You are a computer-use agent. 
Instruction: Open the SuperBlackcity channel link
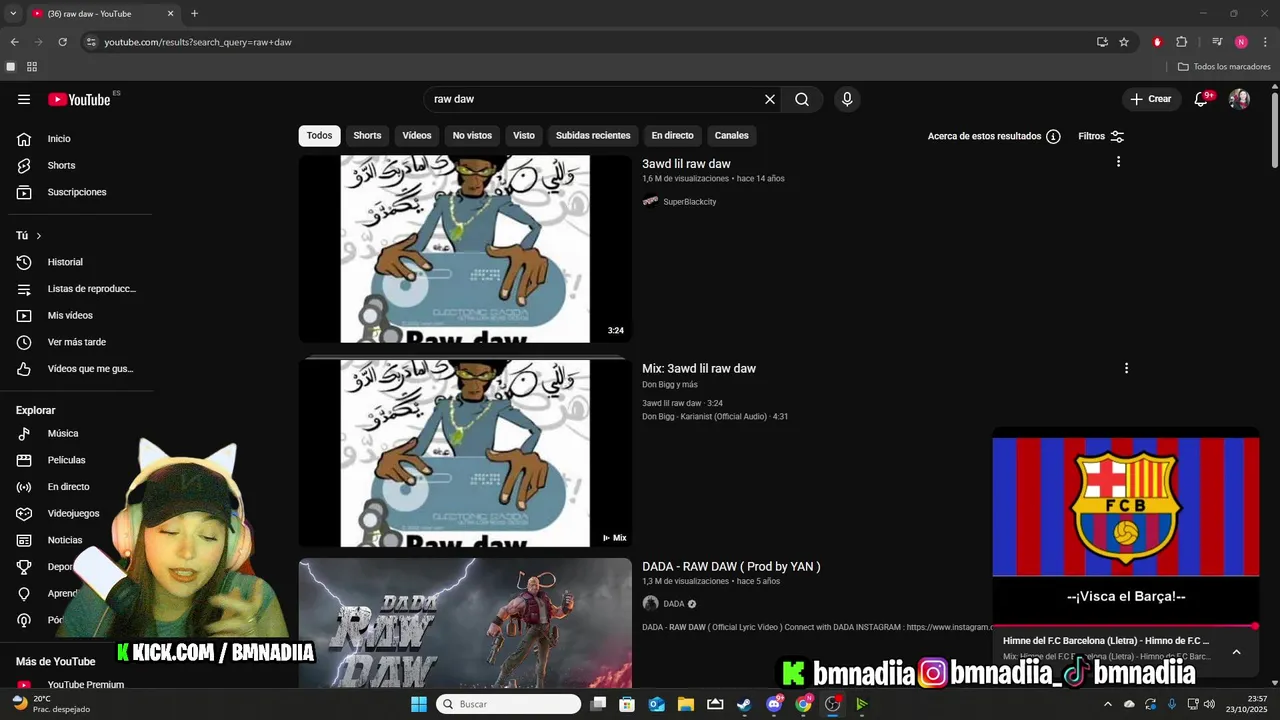689,202
